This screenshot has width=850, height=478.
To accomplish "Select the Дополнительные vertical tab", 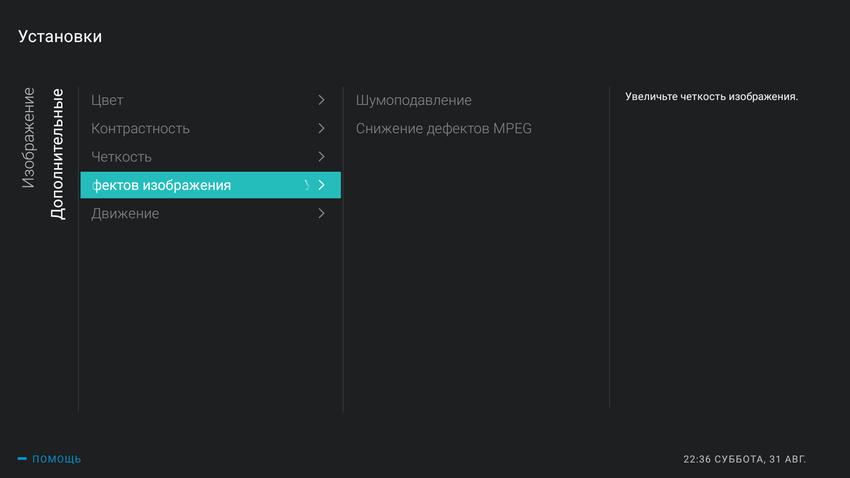I will tap(58, 154).
